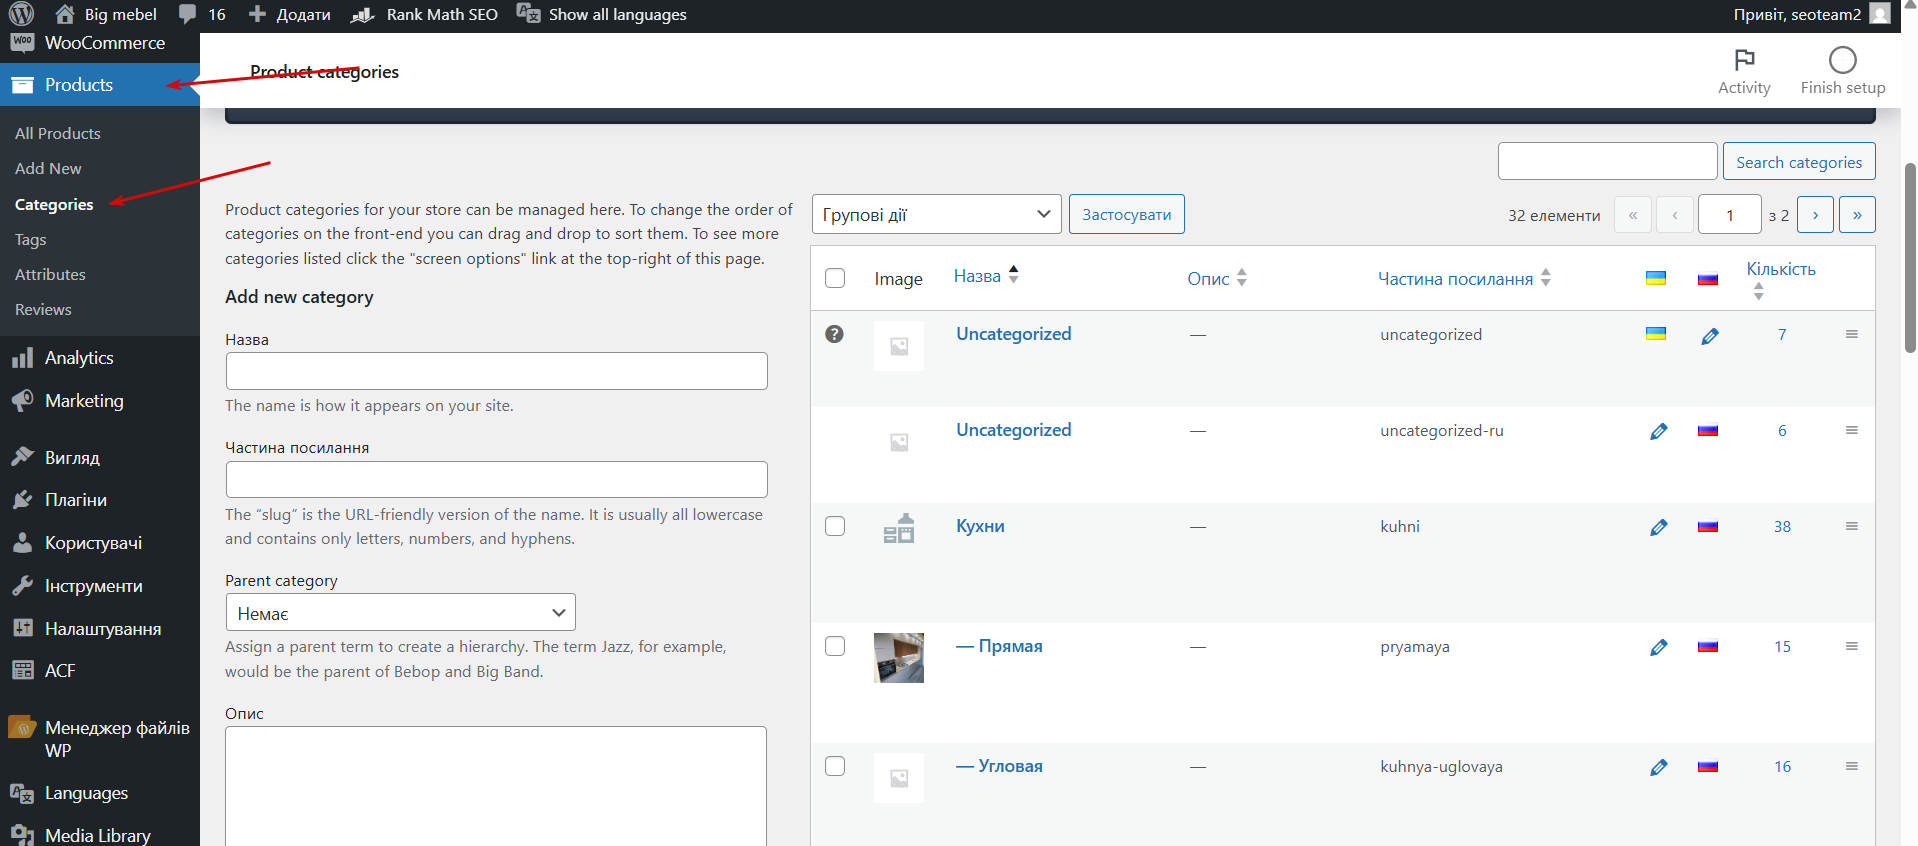Click the category Назва name input field
1918x846 pixels.
pos(496,371)
